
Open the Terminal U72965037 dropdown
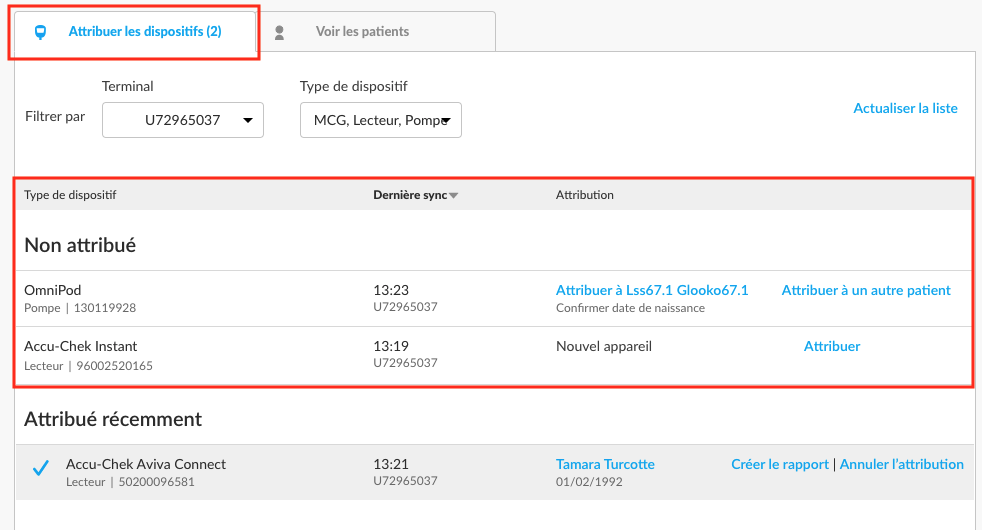(183, 120)
